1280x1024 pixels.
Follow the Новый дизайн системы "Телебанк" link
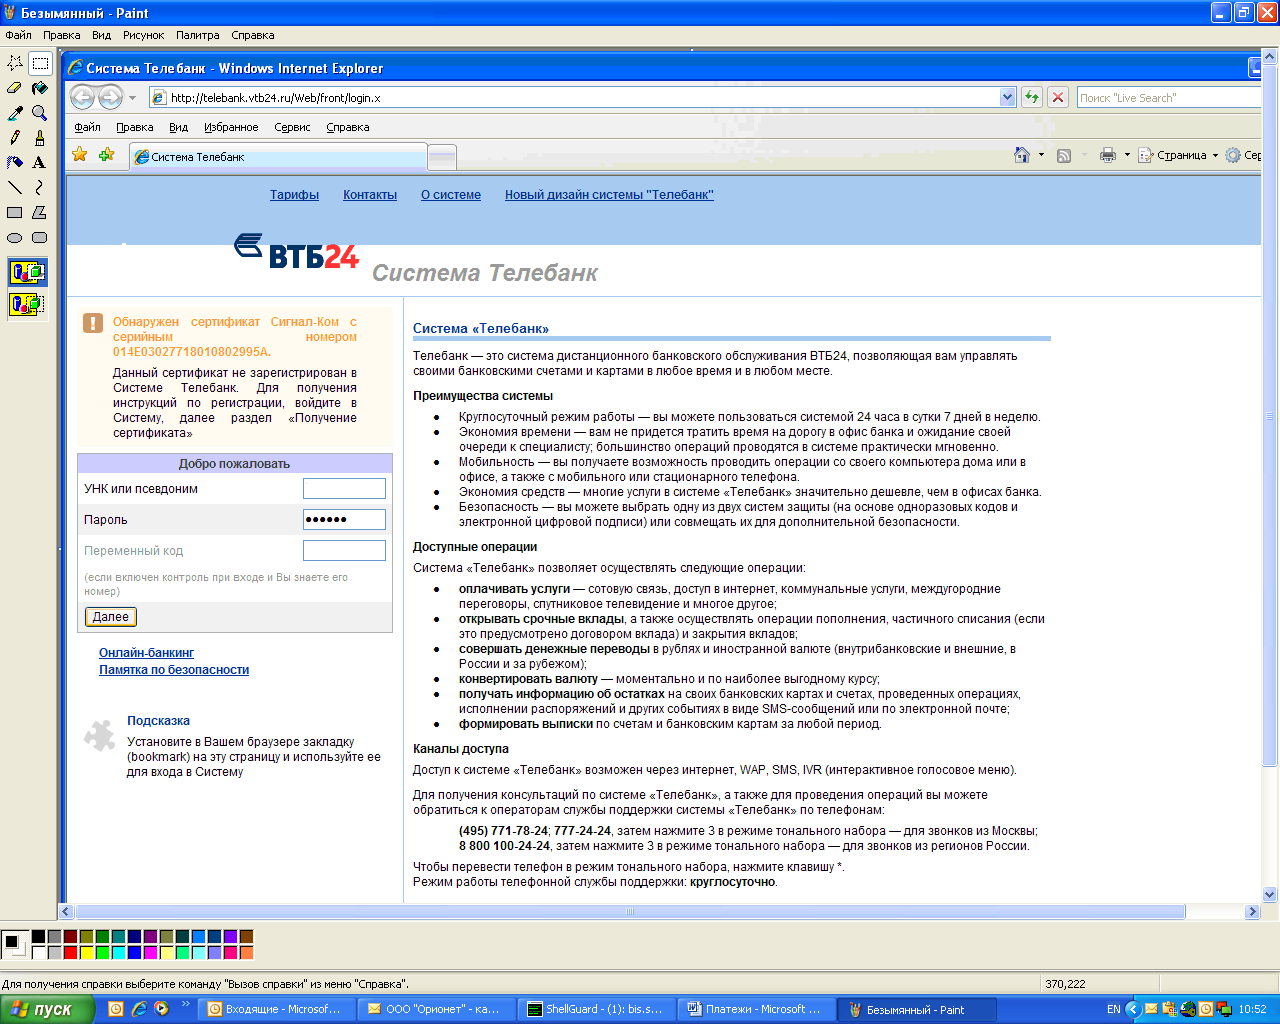pos(609,195)
